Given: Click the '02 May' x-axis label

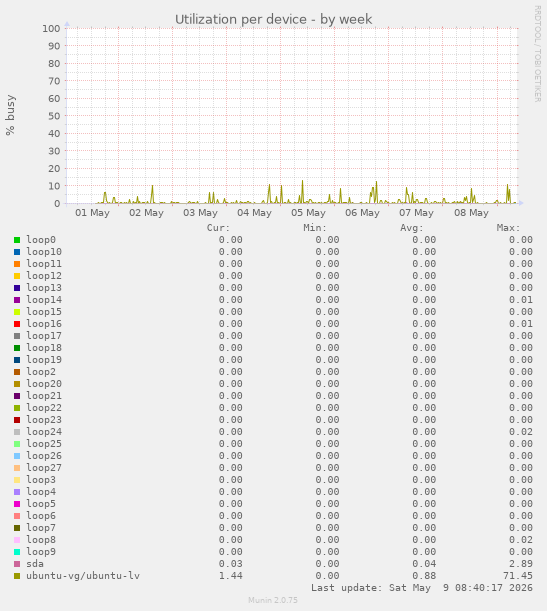Looking at the screenshot, I should coord(146,213).
